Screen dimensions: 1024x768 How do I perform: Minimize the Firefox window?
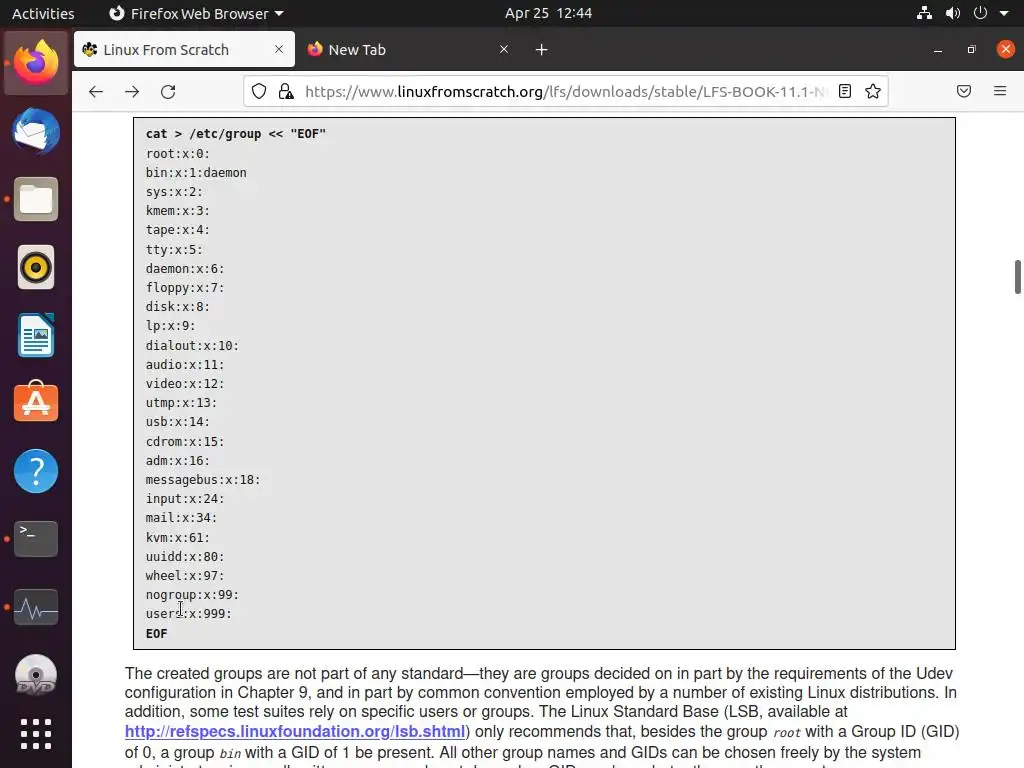938,50
